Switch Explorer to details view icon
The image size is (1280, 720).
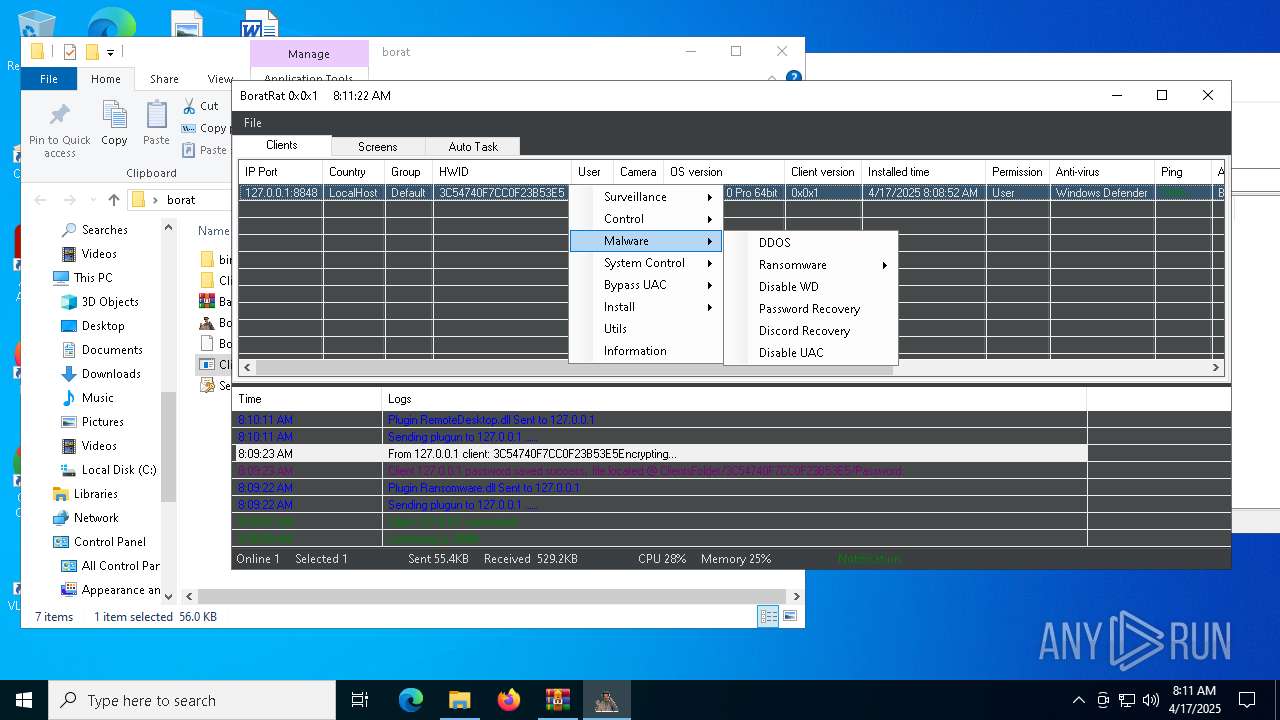pos(768,617)
